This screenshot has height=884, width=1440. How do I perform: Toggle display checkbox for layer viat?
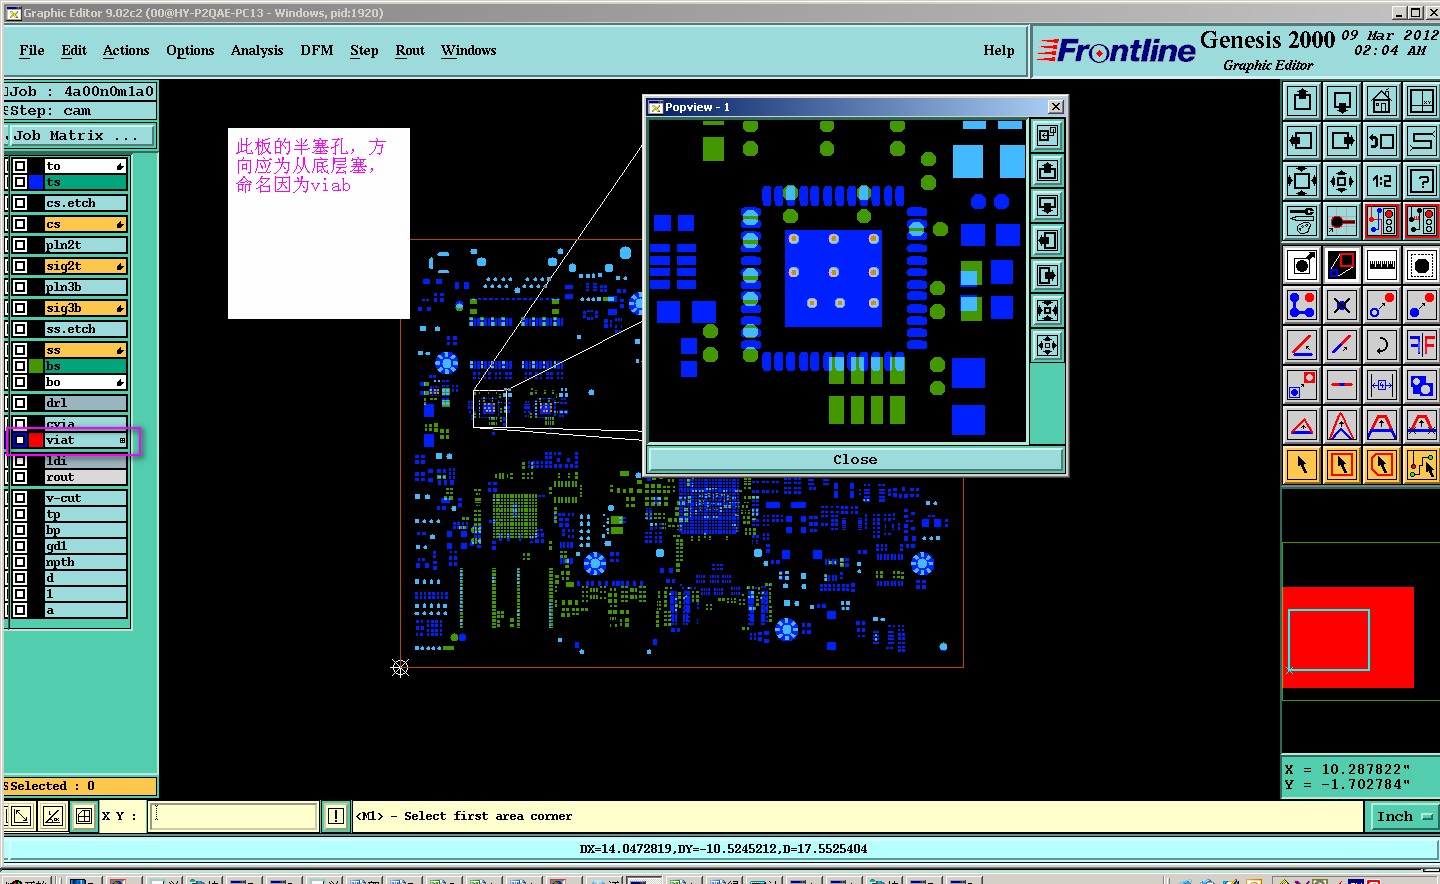click(20, 440)
